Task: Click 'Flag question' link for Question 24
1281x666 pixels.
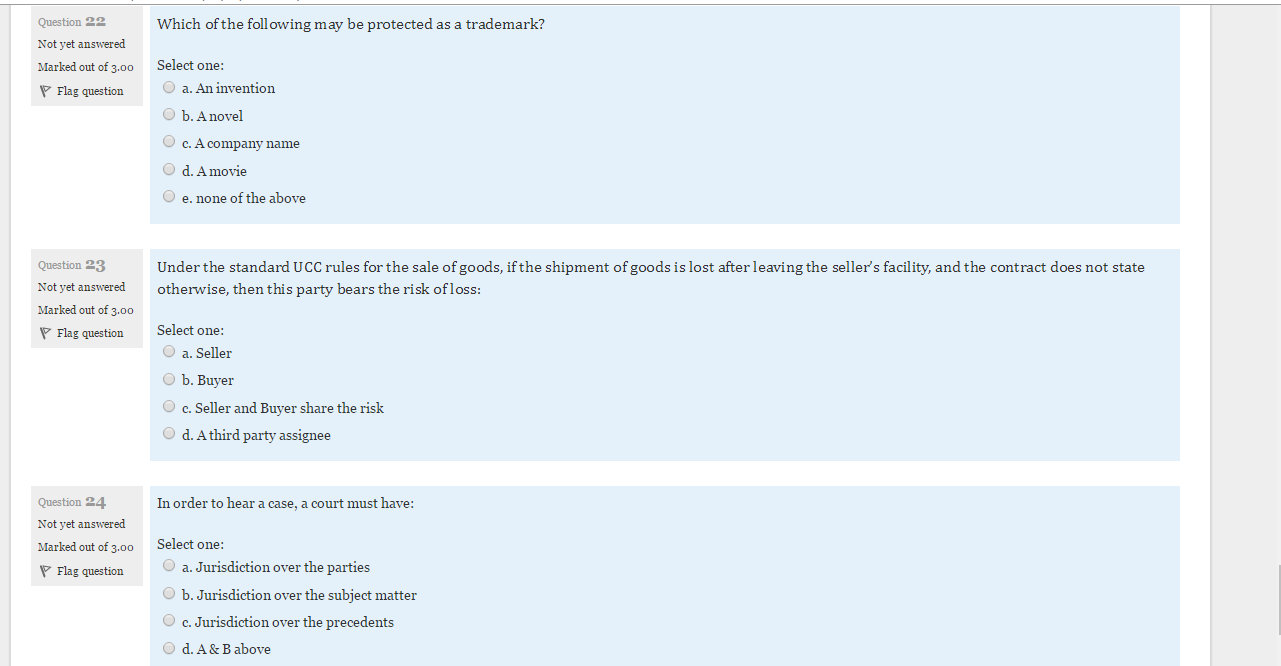Action: coord(90,571)
